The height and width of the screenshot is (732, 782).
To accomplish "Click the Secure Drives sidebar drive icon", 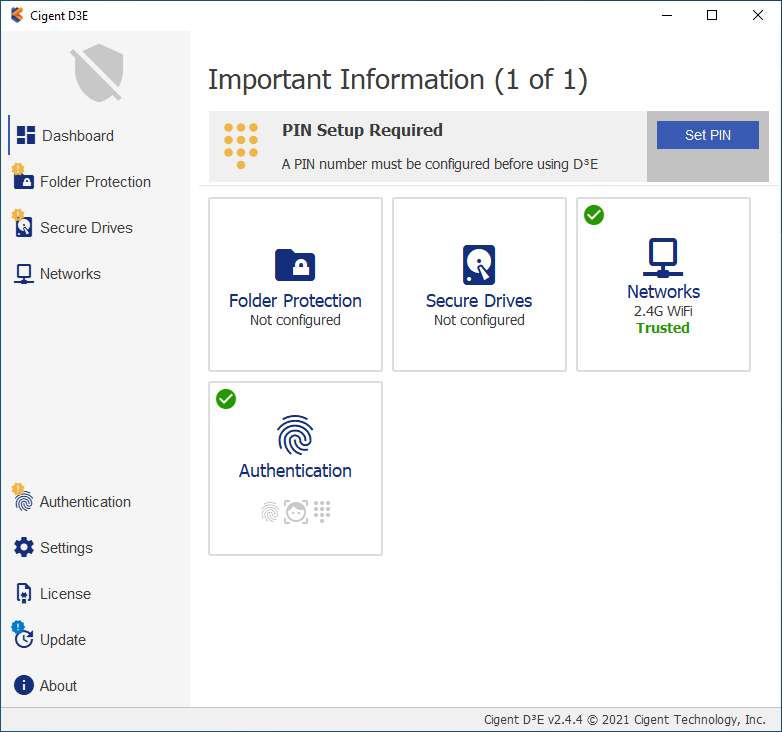I will coord(23,227).
